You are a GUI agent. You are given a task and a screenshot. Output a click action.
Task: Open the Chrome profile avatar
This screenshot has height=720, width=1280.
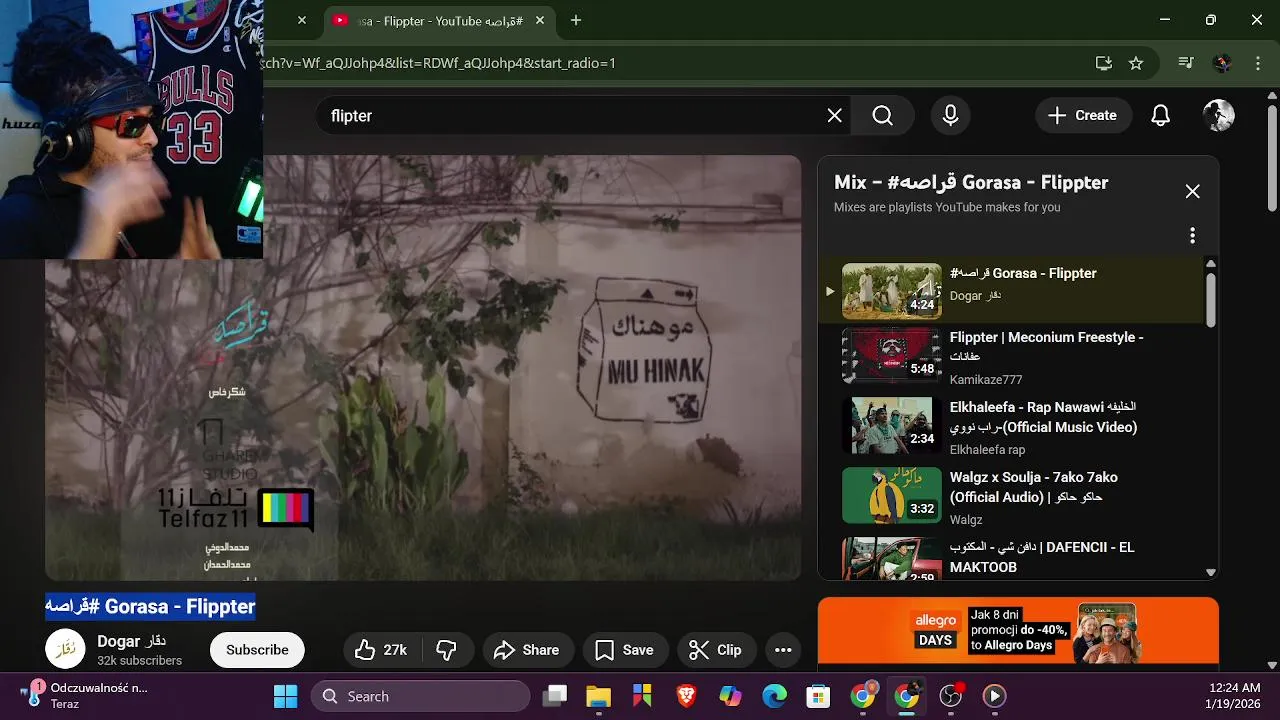1222,63
